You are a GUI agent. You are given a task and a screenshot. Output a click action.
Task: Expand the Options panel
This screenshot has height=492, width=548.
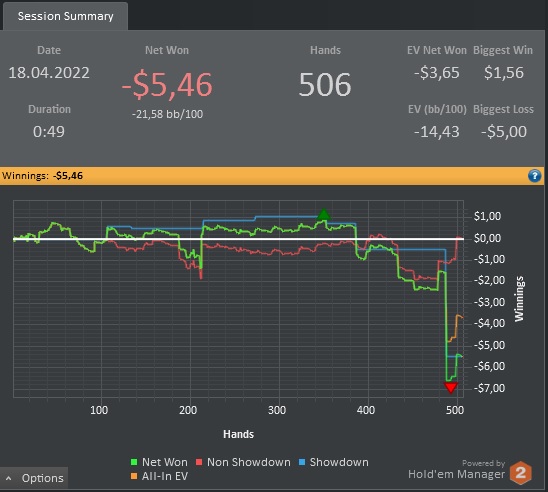pyautogui.click(x=34, y=478)
